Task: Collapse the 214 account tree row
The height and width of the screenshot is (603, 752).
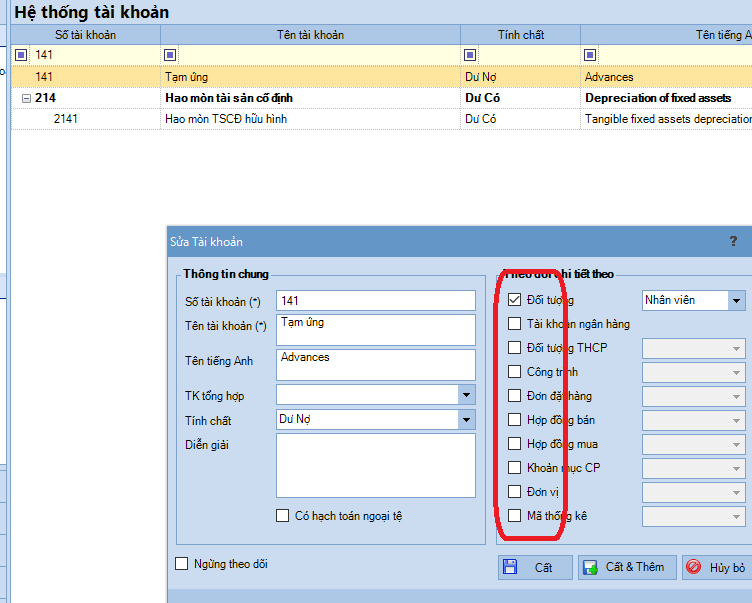Action: point(26,98)
